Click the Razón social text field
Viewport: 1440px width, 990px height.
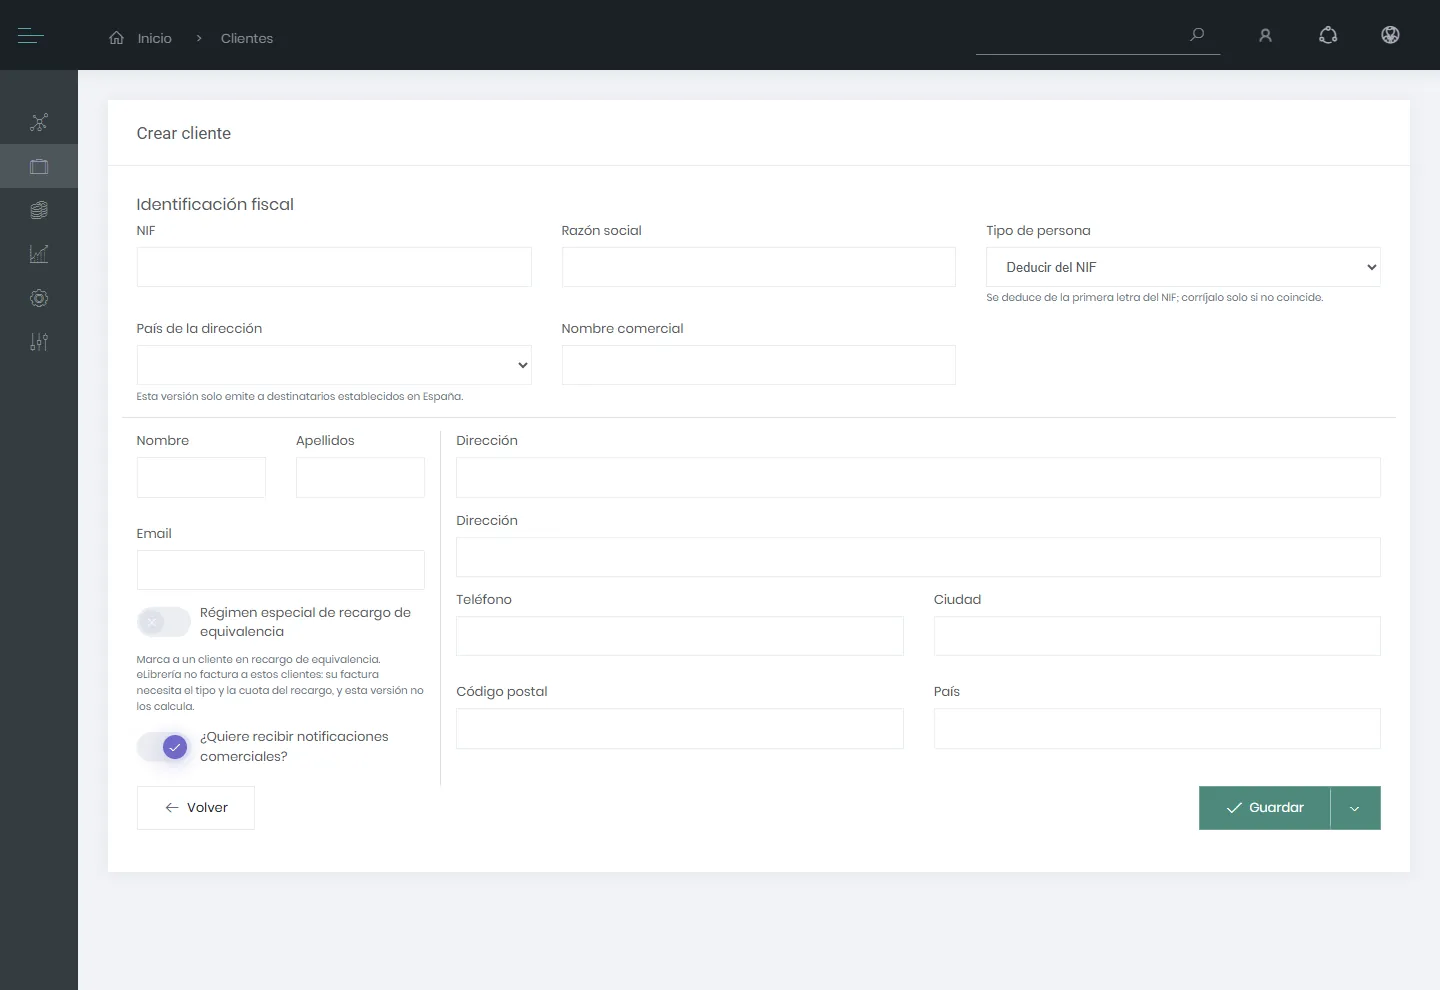(759, 267)
